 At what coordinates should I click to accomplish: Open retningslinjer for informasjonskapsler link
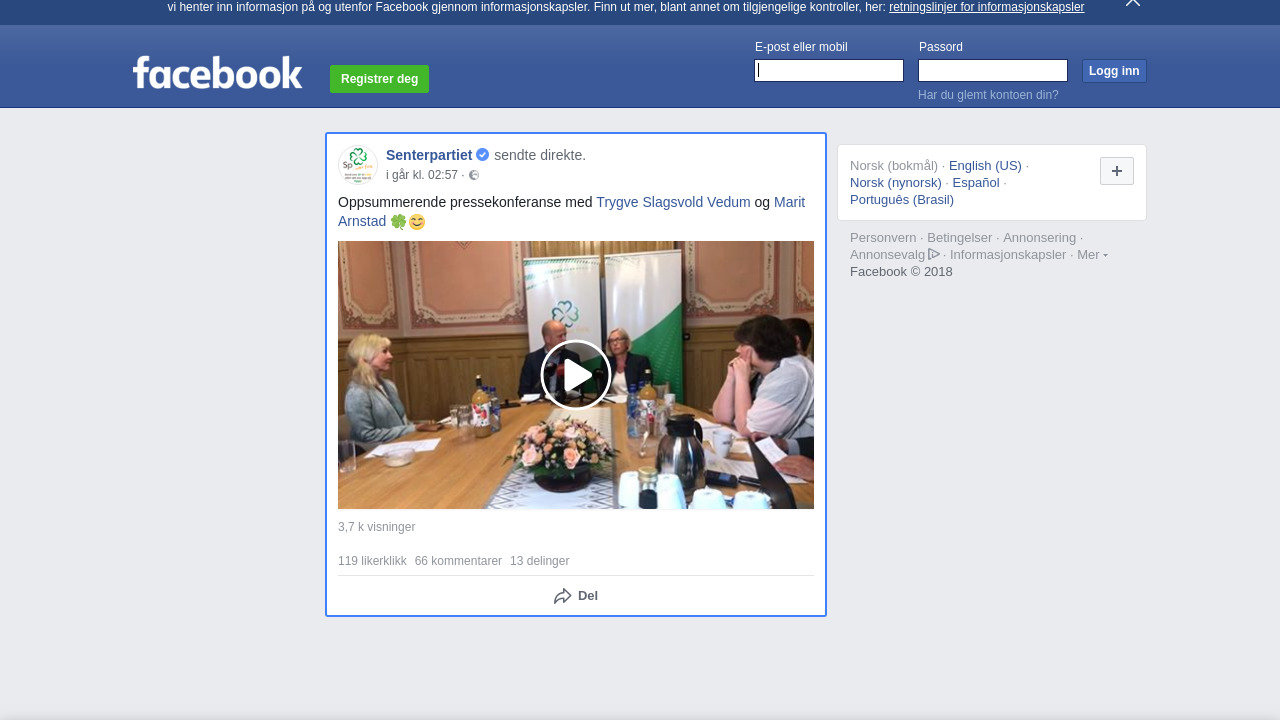click(x=986, y=7)
